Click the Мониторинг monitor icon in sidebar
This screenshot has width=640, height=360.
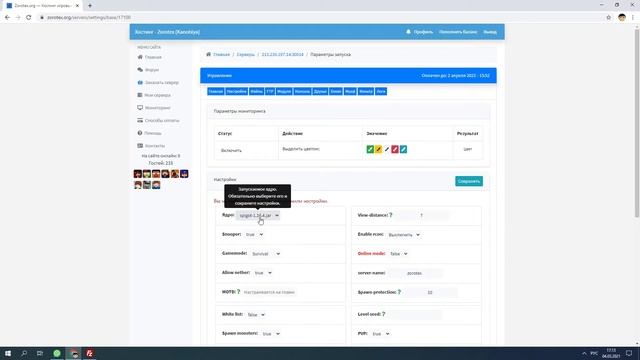click(x=140, y=108)
